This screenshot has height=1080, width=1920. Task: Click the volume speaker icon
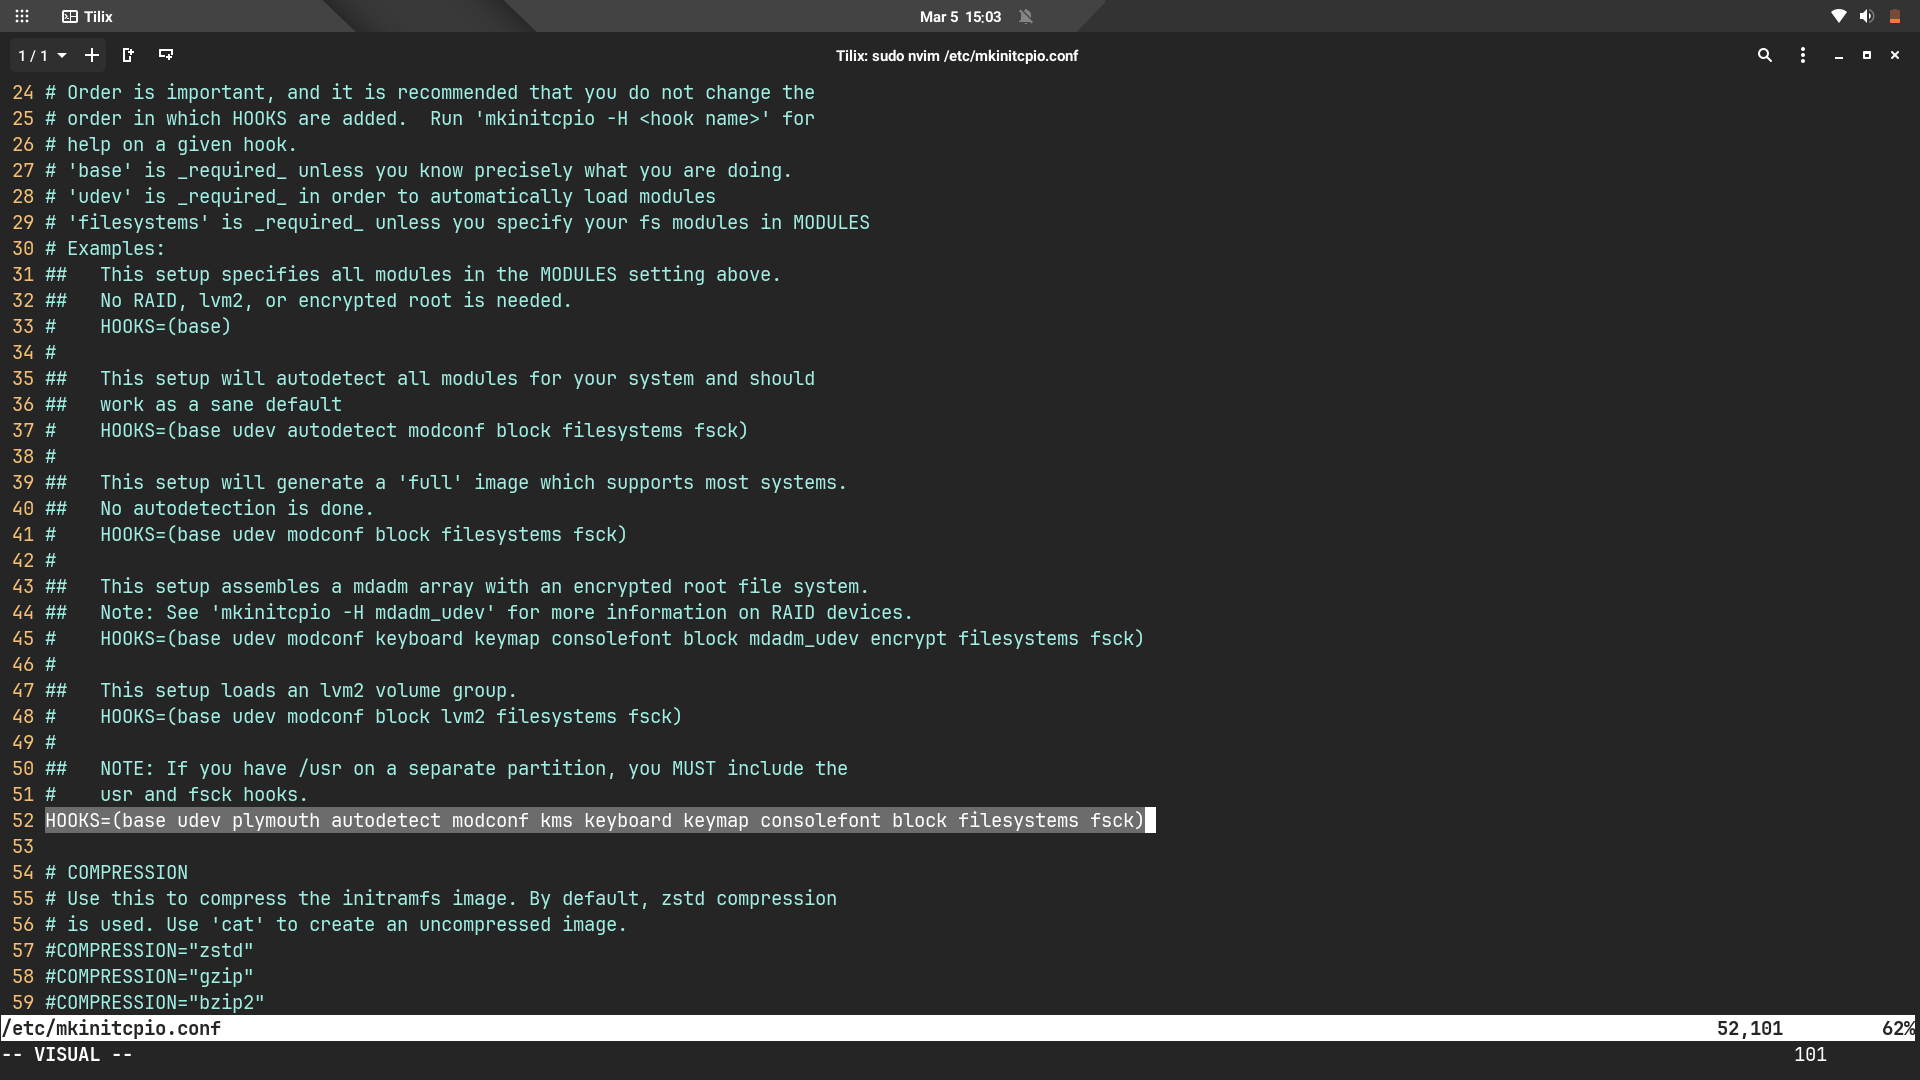coord(1866,16)
